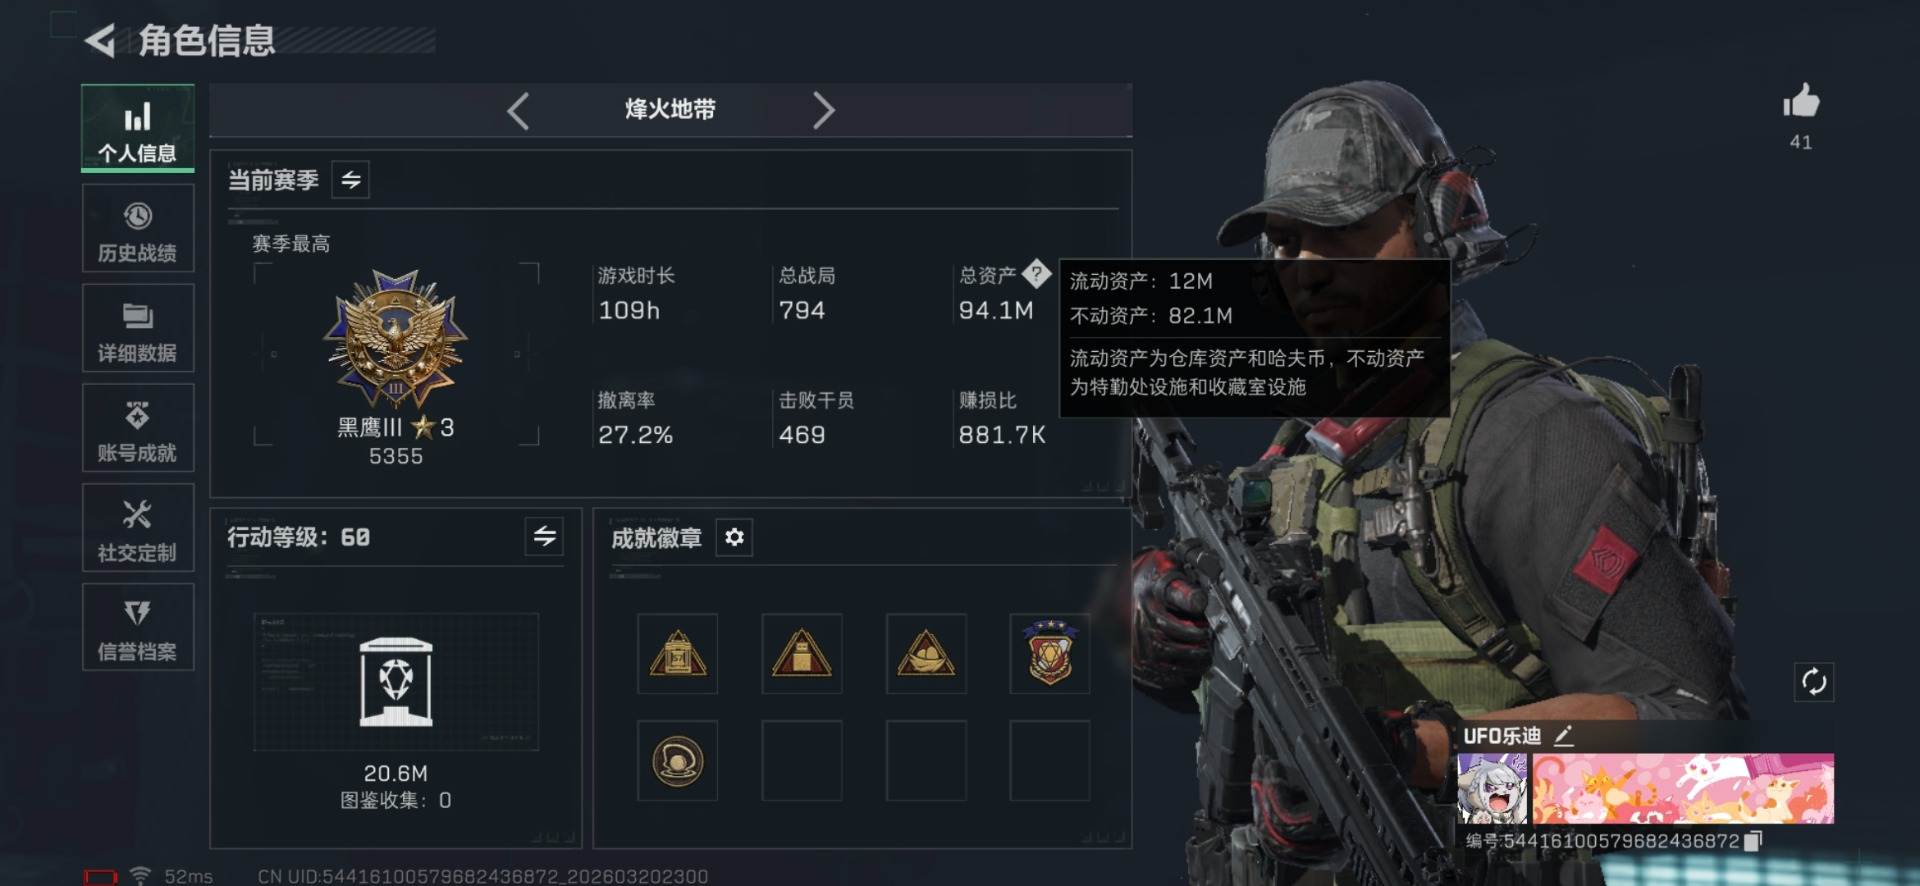
Task: Select the 个人信息 tab
Action: (138, 129)
